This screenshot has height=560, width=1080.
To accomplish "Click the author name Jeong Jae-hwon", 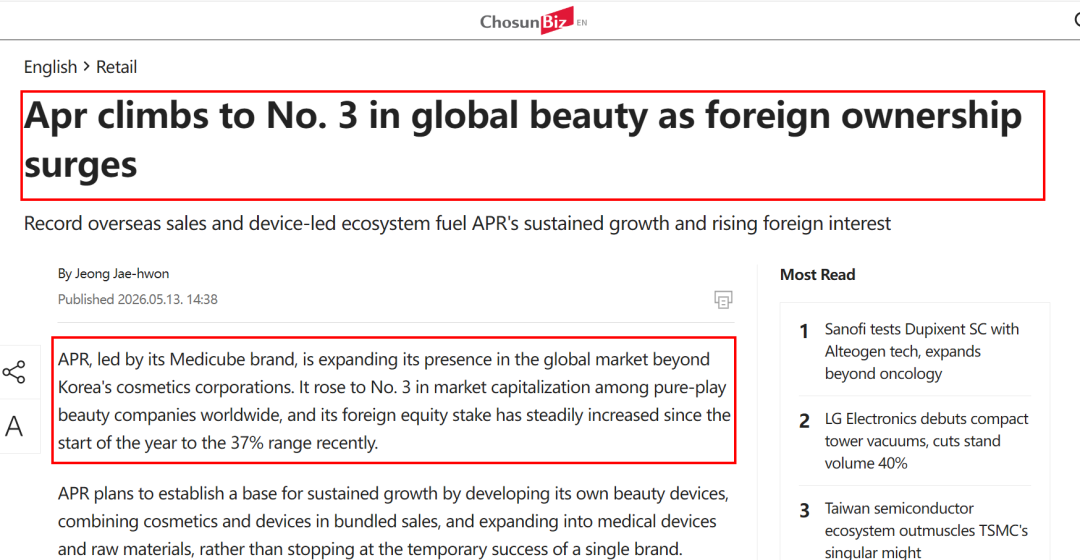I will point(122,273).
